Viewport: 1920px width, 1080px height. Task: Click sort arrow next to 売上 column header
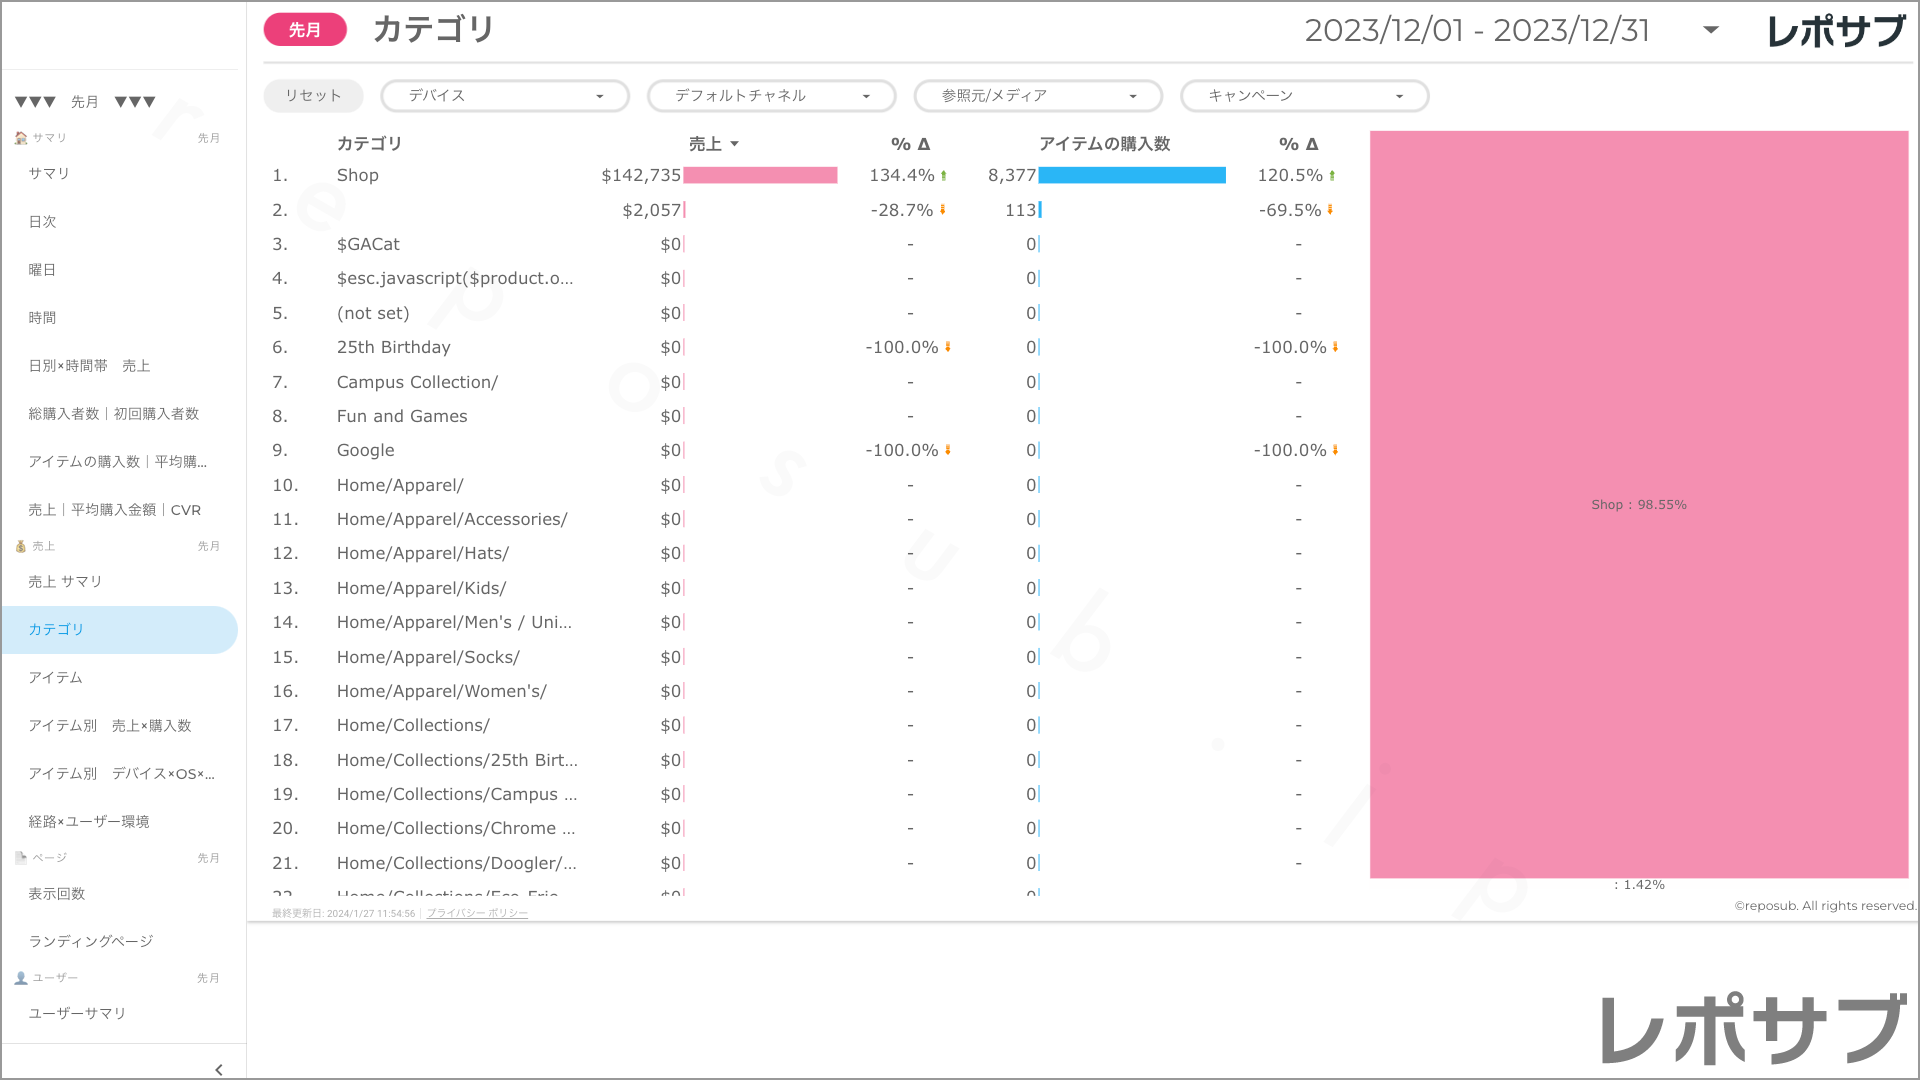coord(735,144)
